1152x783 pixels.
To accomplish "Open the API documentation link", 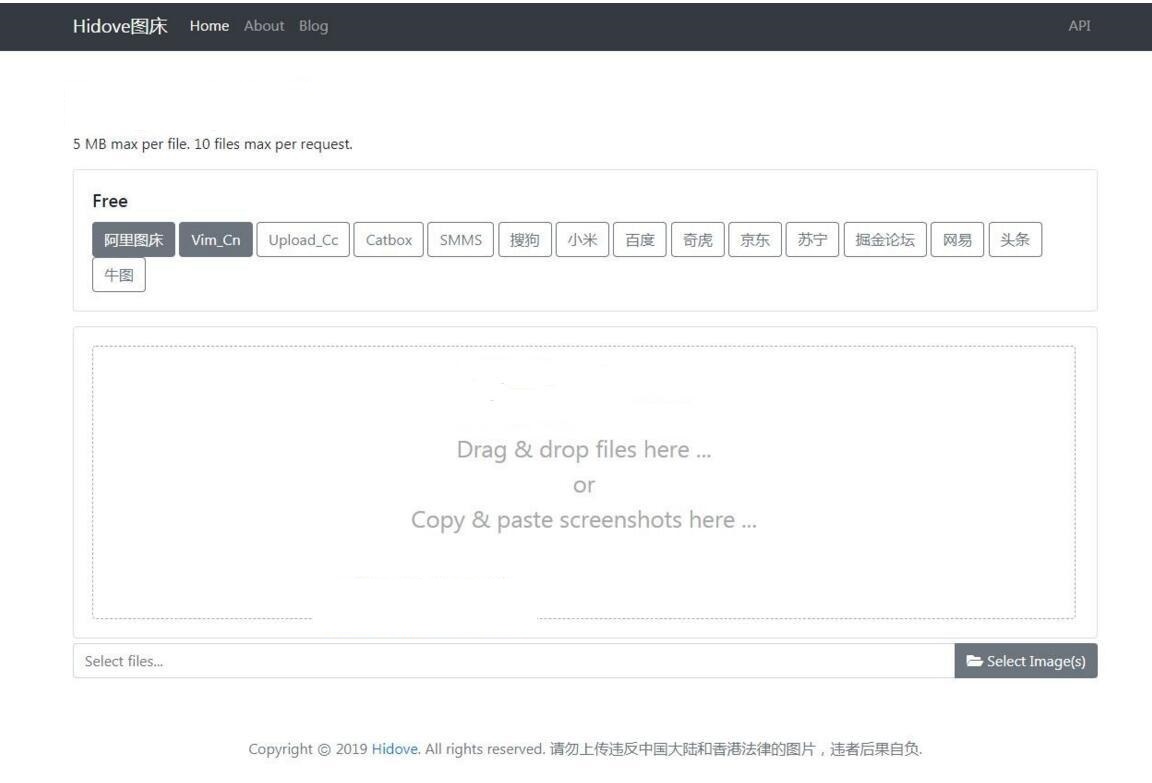I will click(1079, 26).
